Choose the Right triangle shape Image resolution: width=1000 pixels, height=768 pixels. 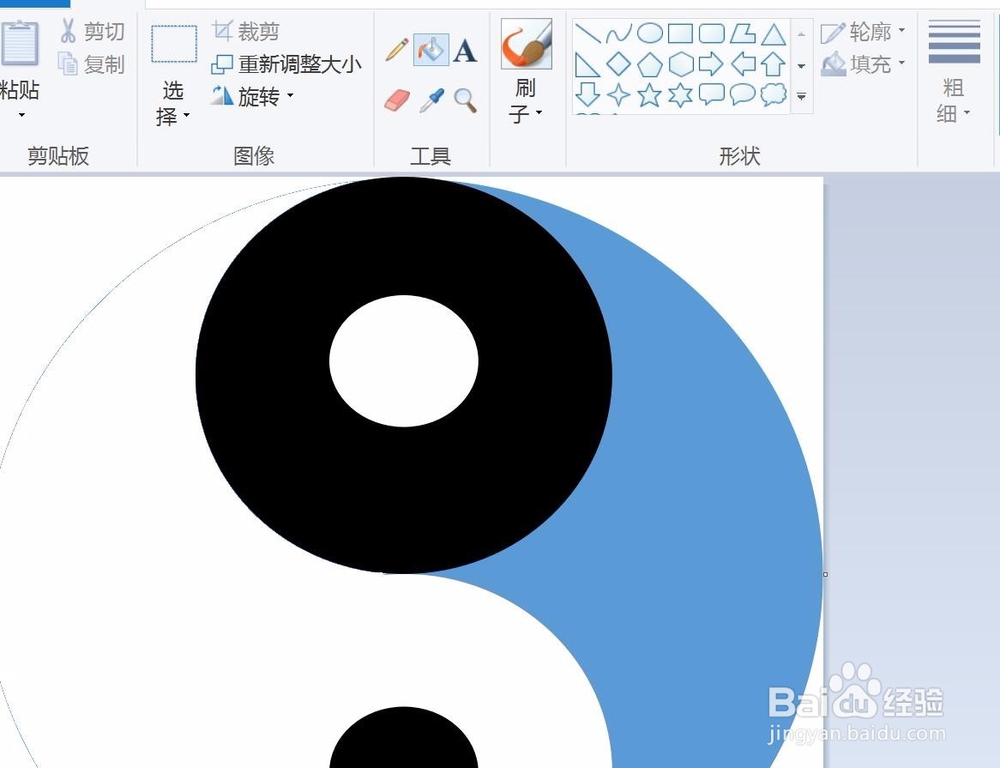click(587, 64)
